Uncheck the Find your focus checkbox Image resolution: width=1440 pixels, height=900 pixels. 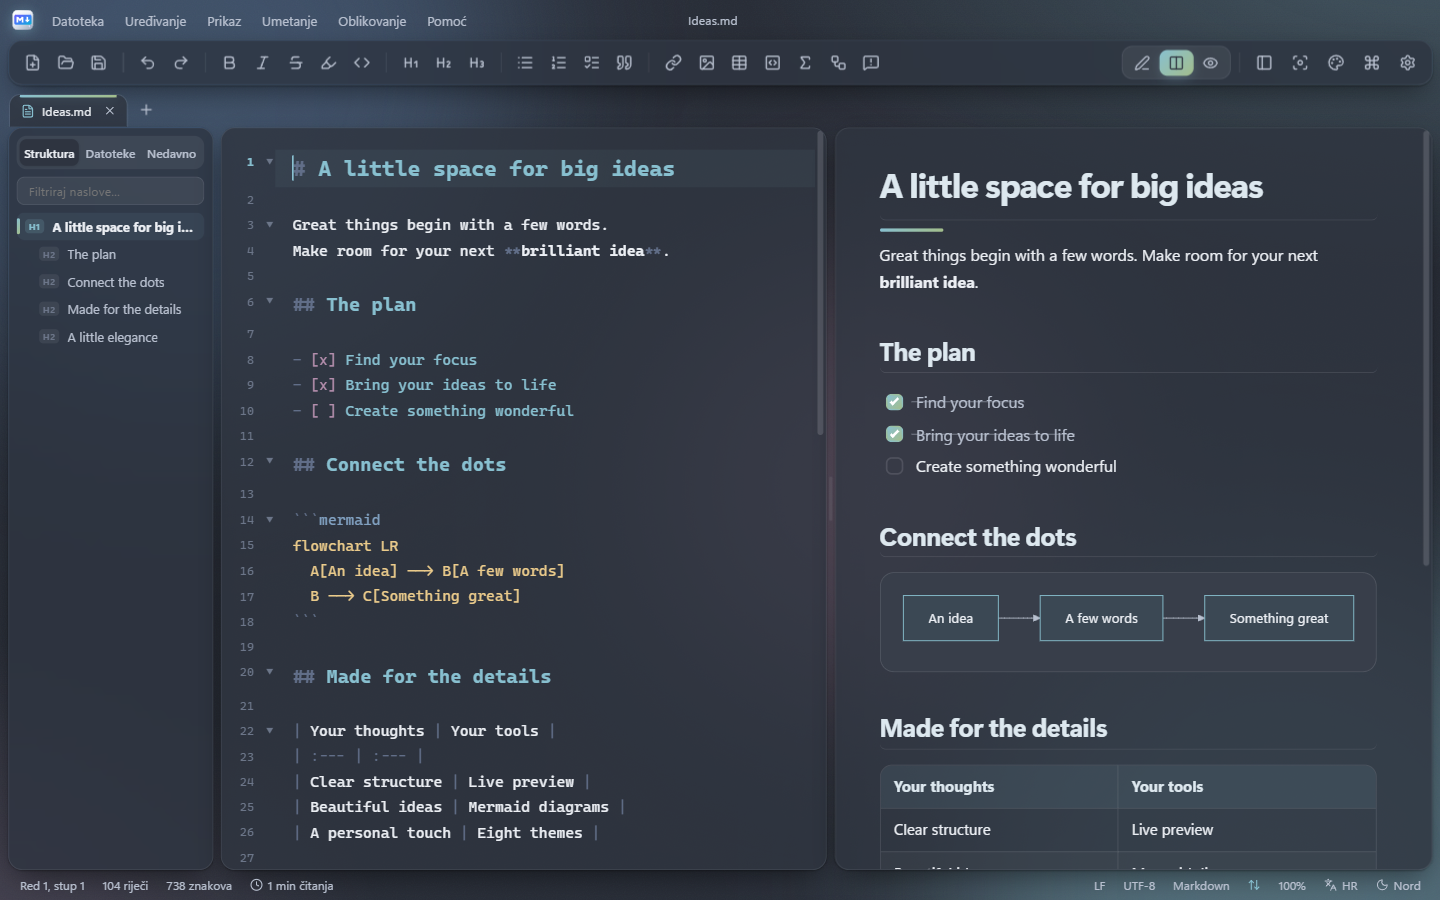894,402
